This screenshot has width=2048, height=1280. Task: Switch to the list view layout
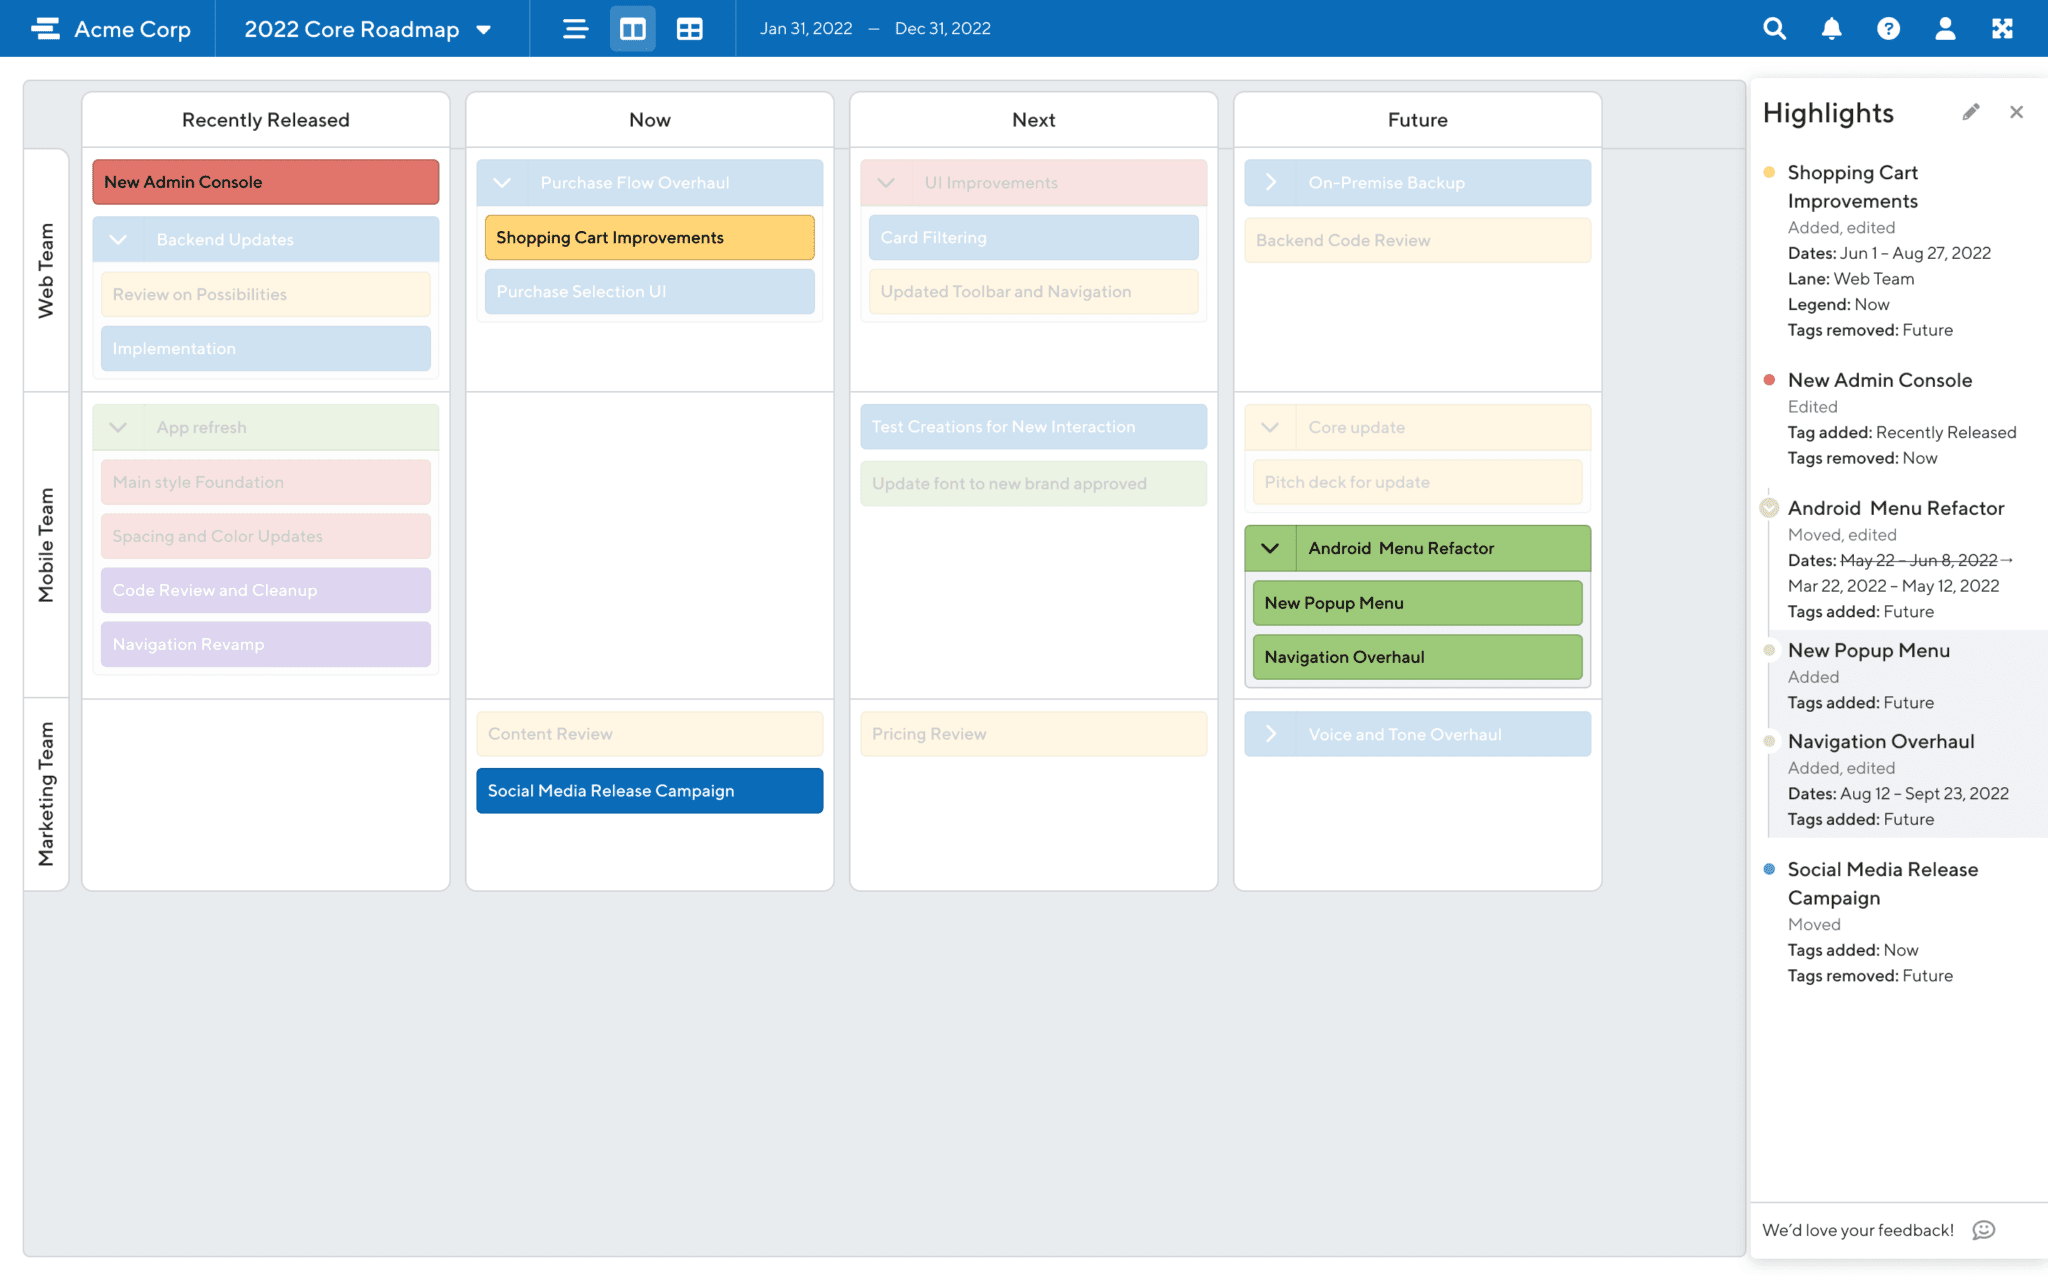[575, 28]
